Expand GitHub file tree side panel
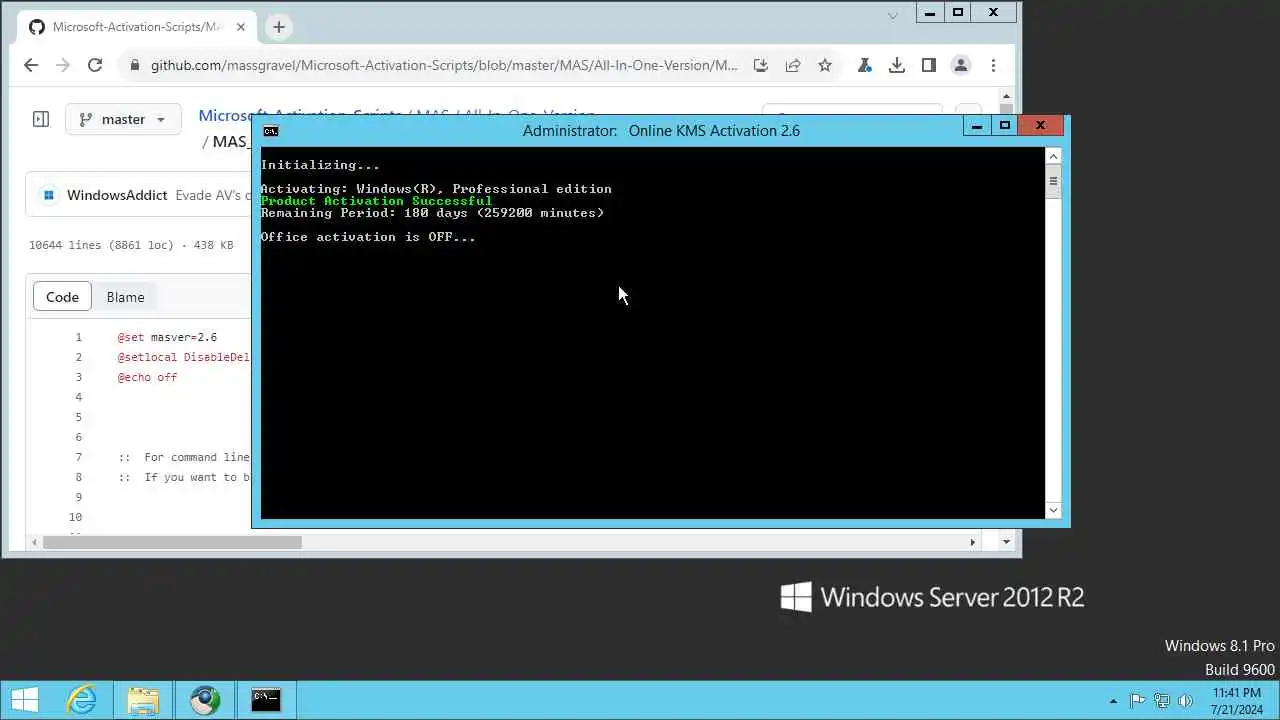The width and height of the screenshot is (1280, 720). point(41,119)
